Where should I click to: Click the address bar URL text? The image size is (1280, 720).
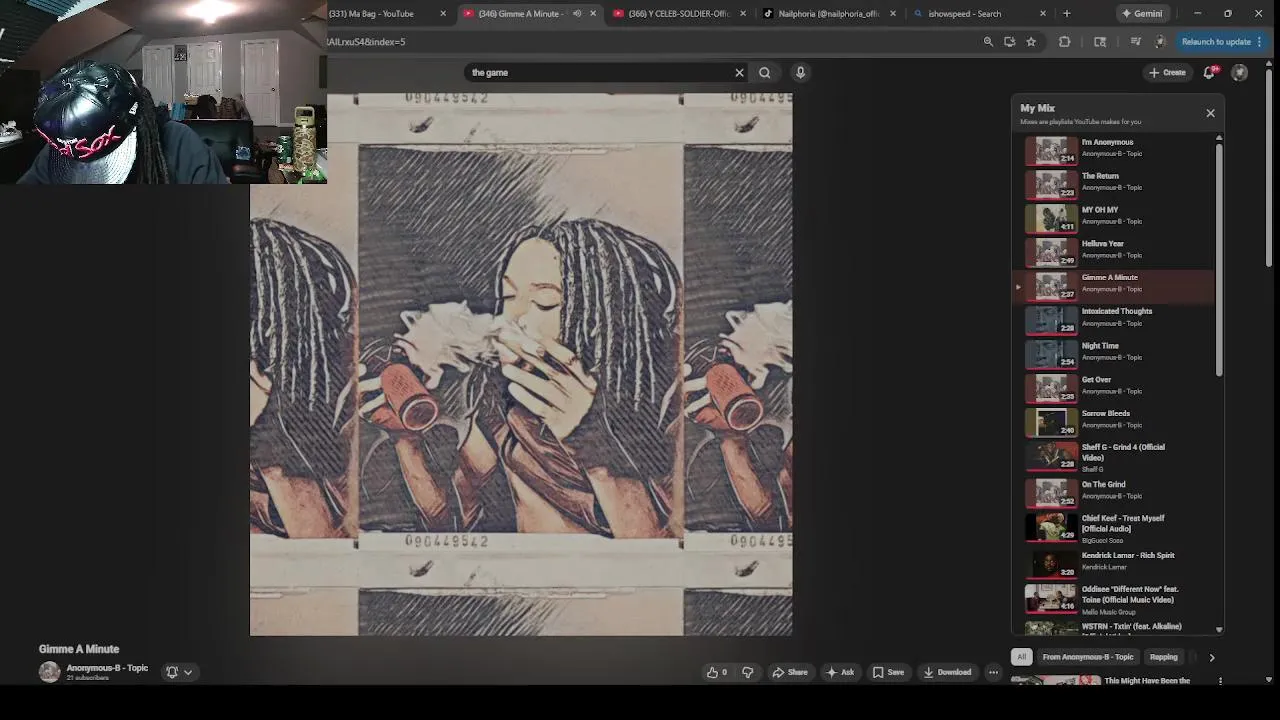[367, 42]
